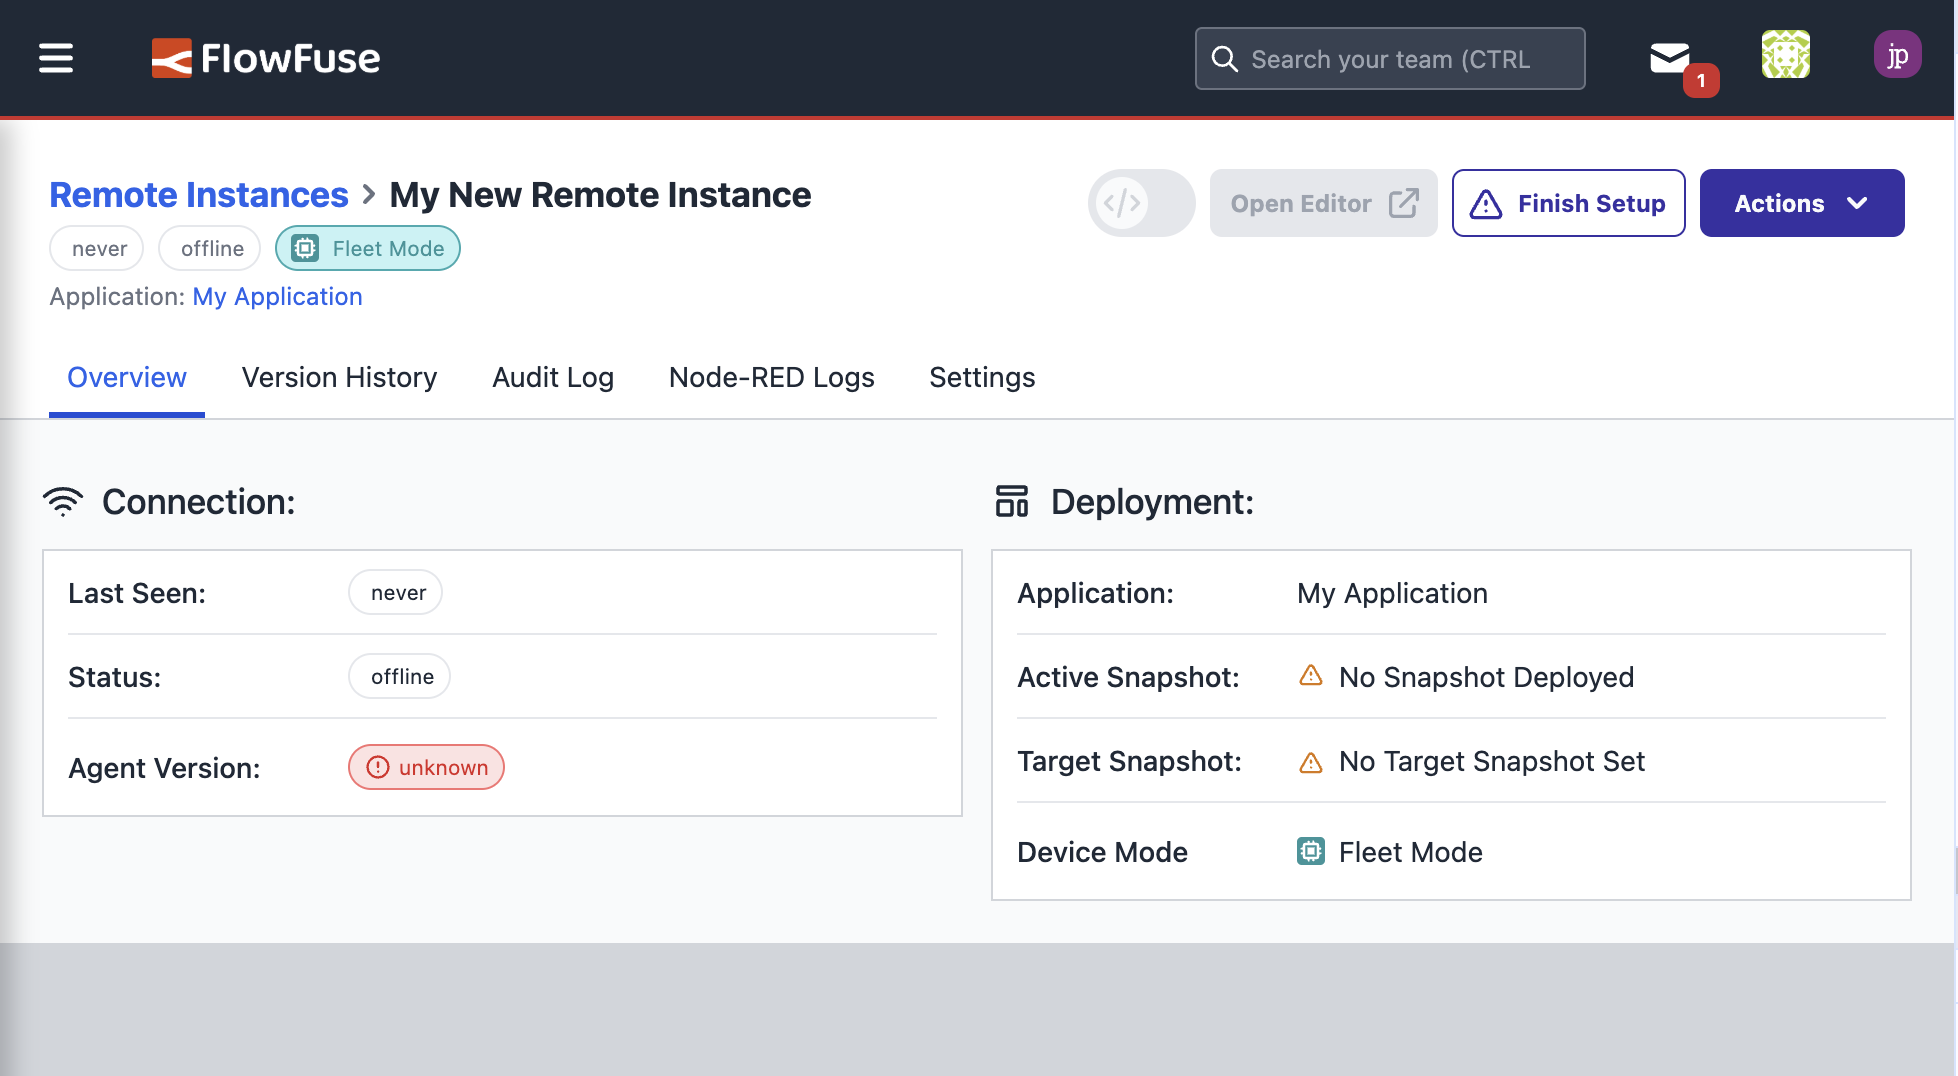Click the Finish Setup button

pyautogui.click(x=1568, y=203)
